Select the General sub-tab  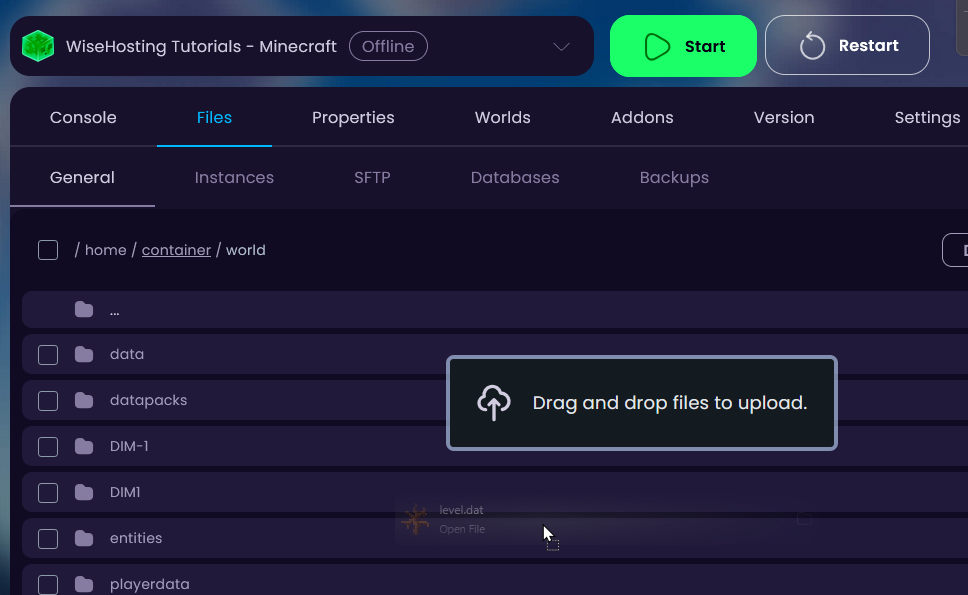(82, 177)
